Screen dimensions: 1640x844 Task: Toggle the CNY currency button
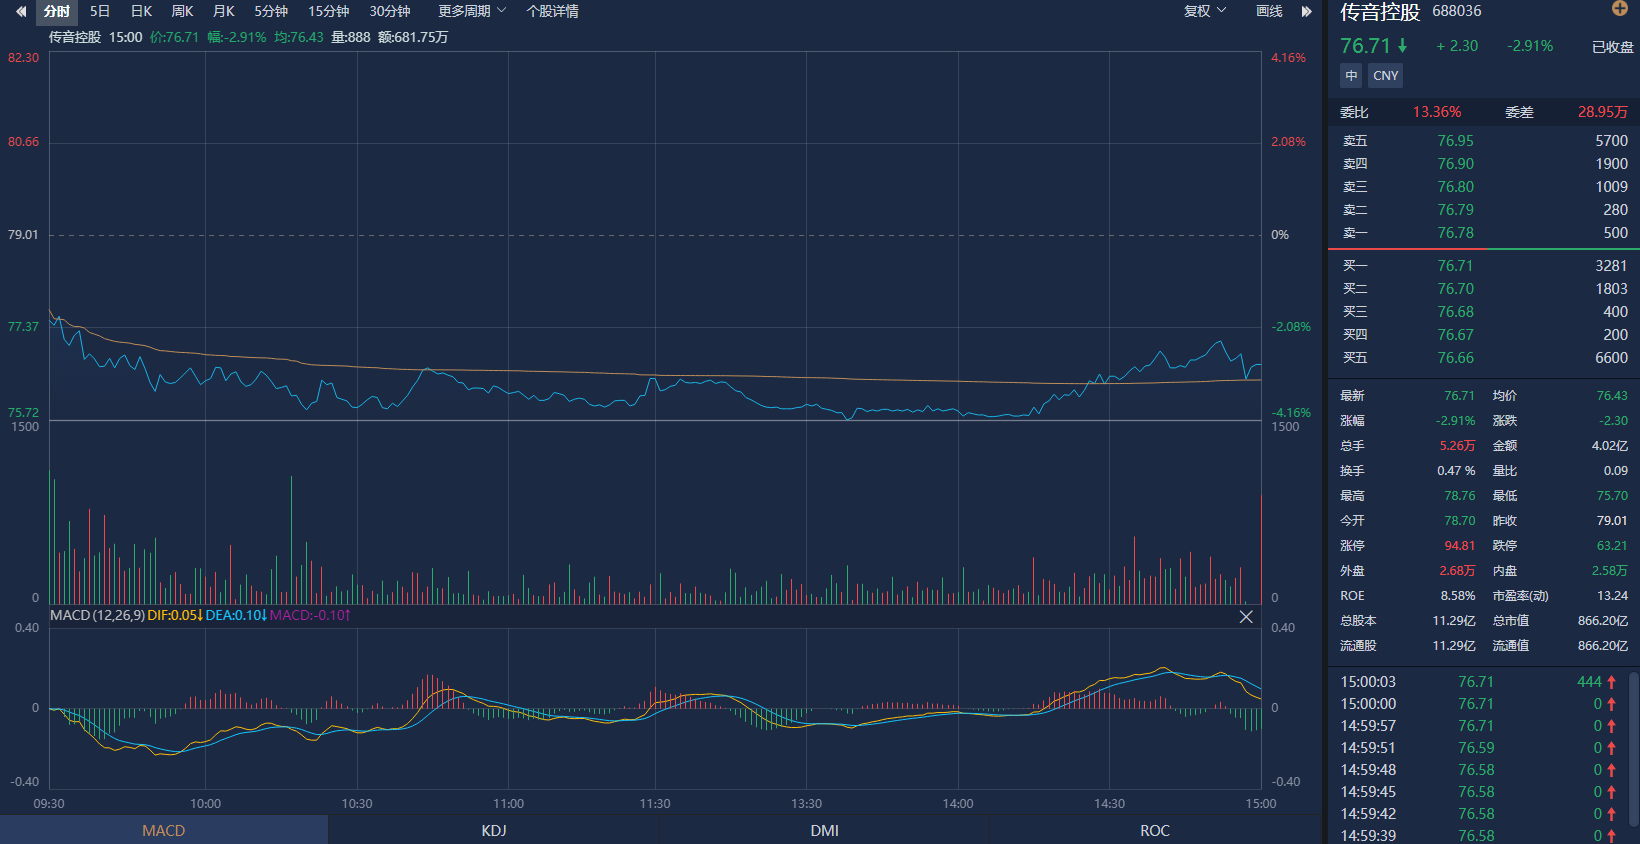coord(1385,76)
